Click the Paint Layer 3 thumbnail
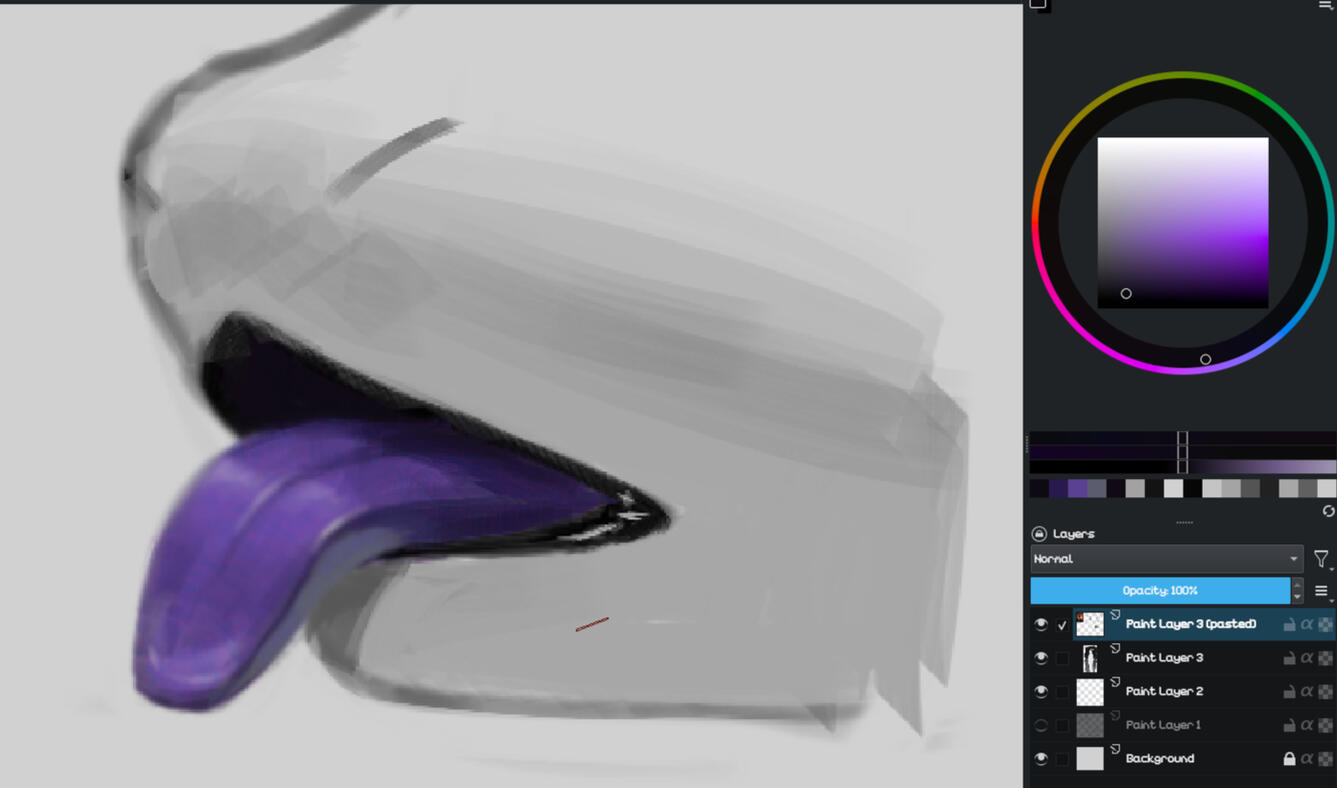1337x788 pixels. pyautogui.click(x=1090, y=658)
